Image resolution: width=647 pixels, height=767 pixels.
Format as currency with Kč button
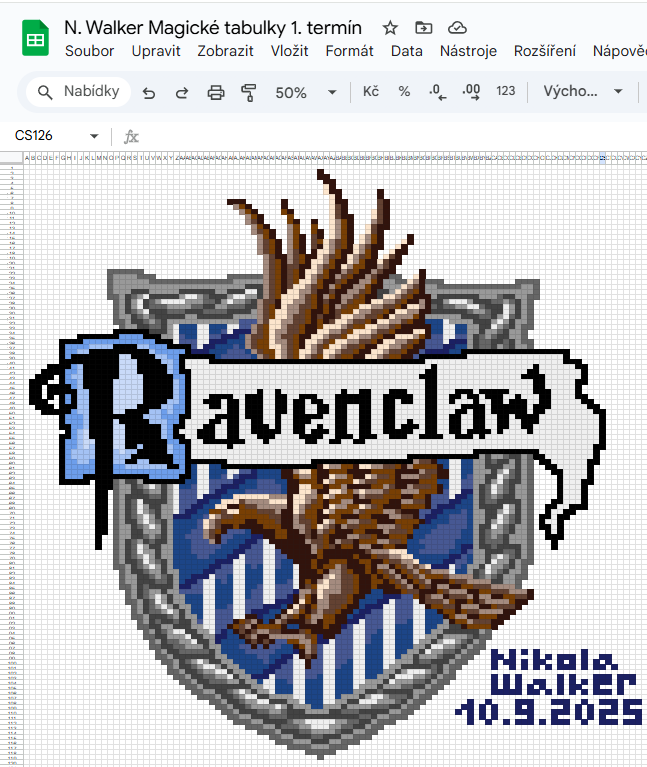coord(371,91)
